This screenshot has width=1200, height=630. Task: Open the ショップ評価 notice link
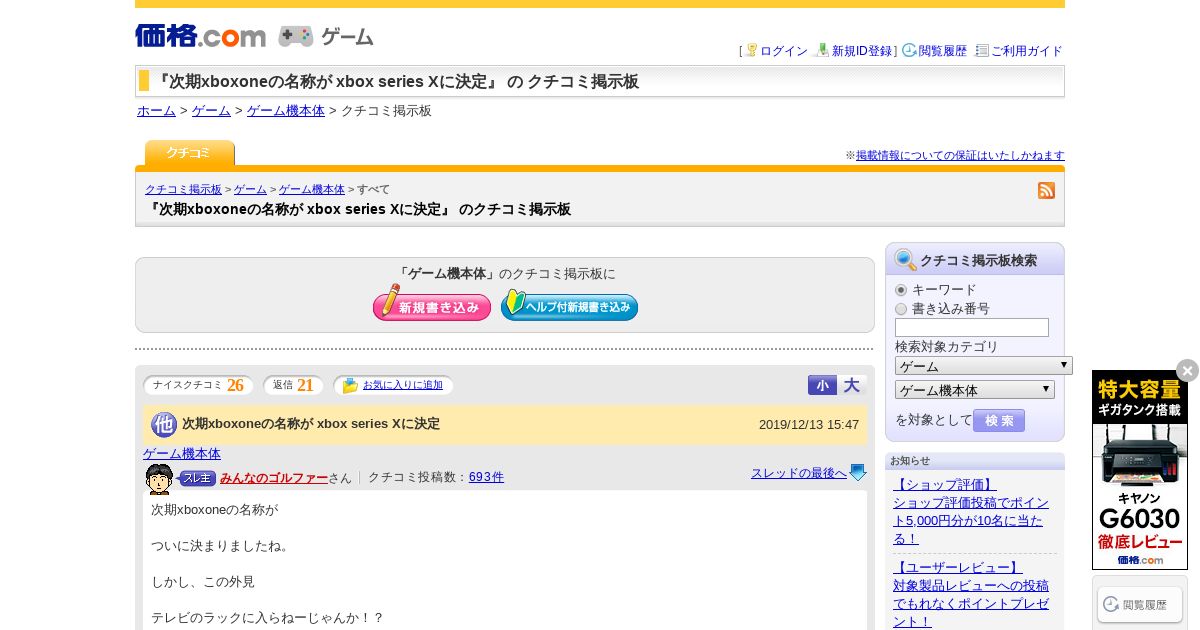[x=971, y=511]
